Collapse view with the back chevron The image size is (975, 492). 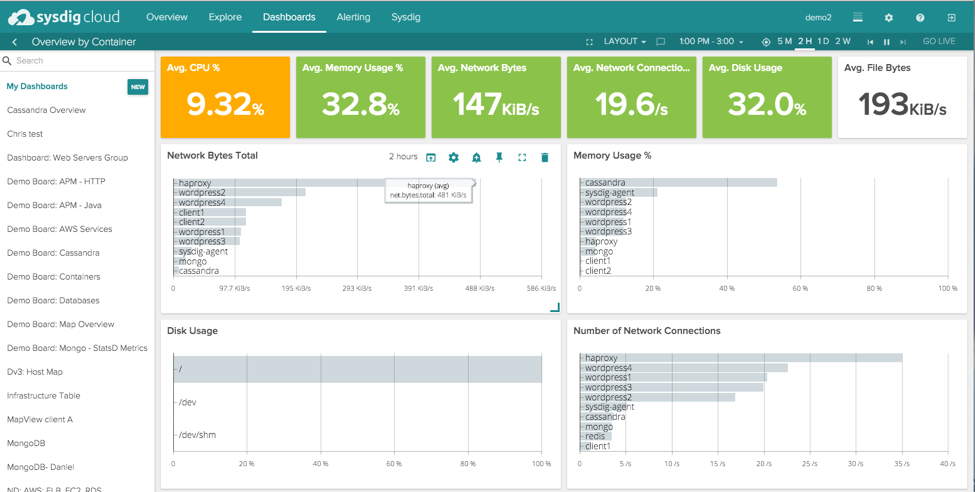pyautogui.click(x=14, y=42)
